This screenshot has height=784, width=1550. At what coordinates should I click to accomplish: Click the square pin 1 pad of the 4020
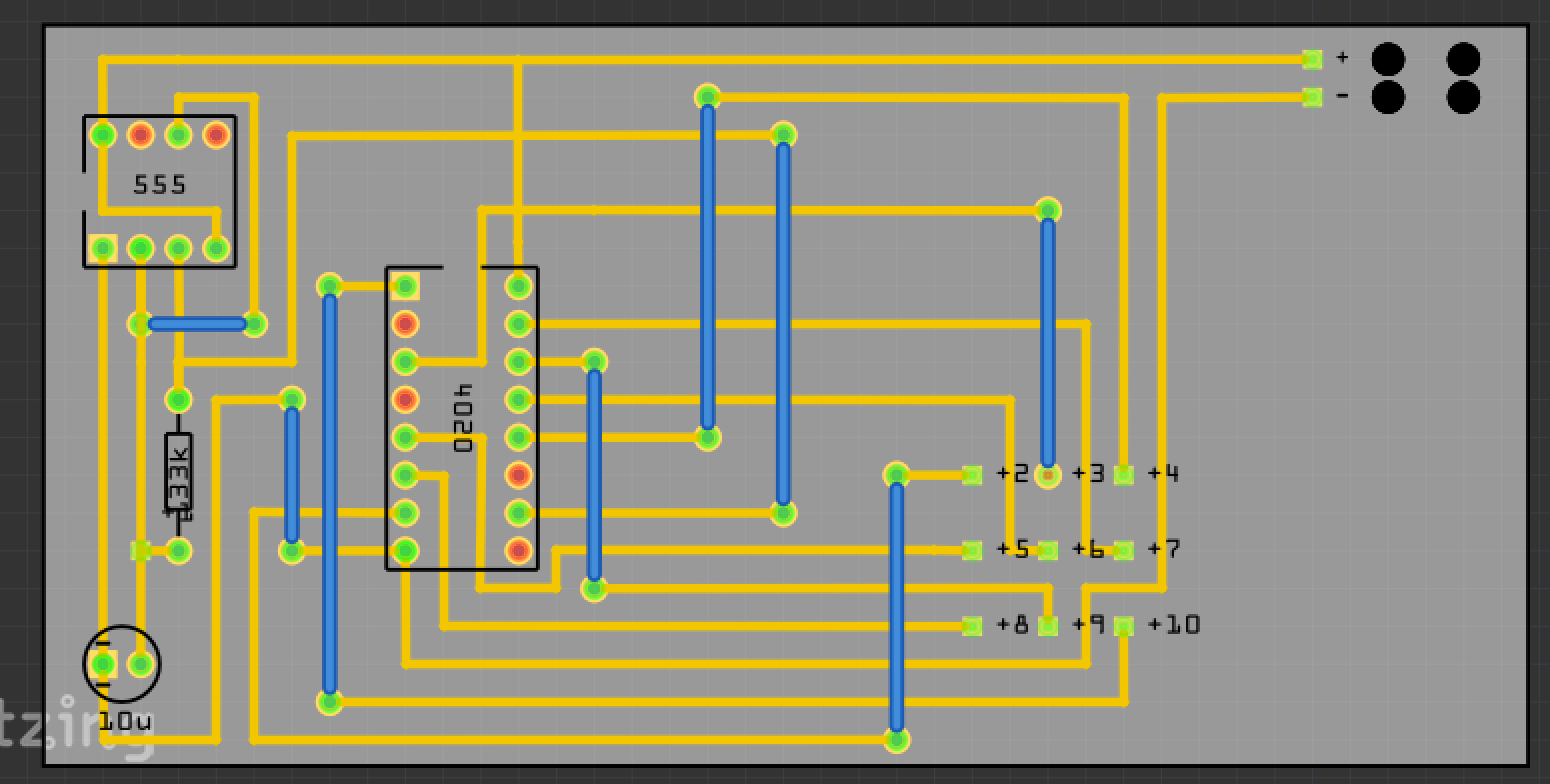[405, 286]
